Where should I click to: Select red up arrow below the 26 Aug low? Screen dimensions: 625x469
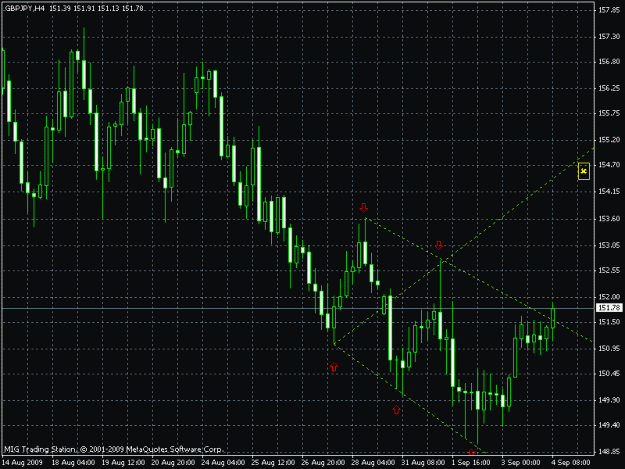coord(334,367)
